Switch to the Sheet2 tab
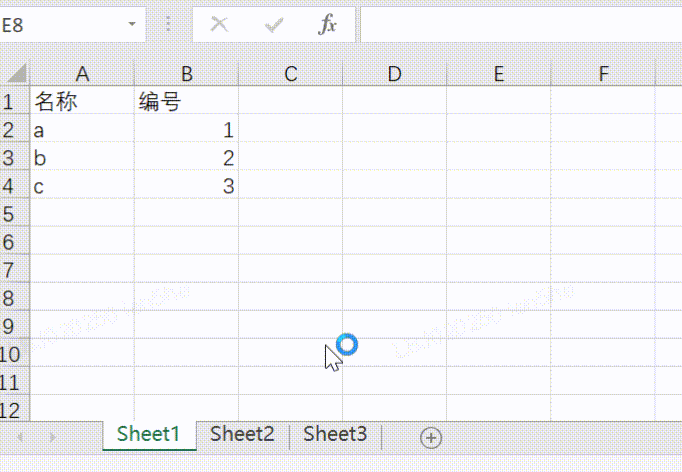The width and height of the screenshot is (682, 472). pyautogui.click(x=242, y=434)
